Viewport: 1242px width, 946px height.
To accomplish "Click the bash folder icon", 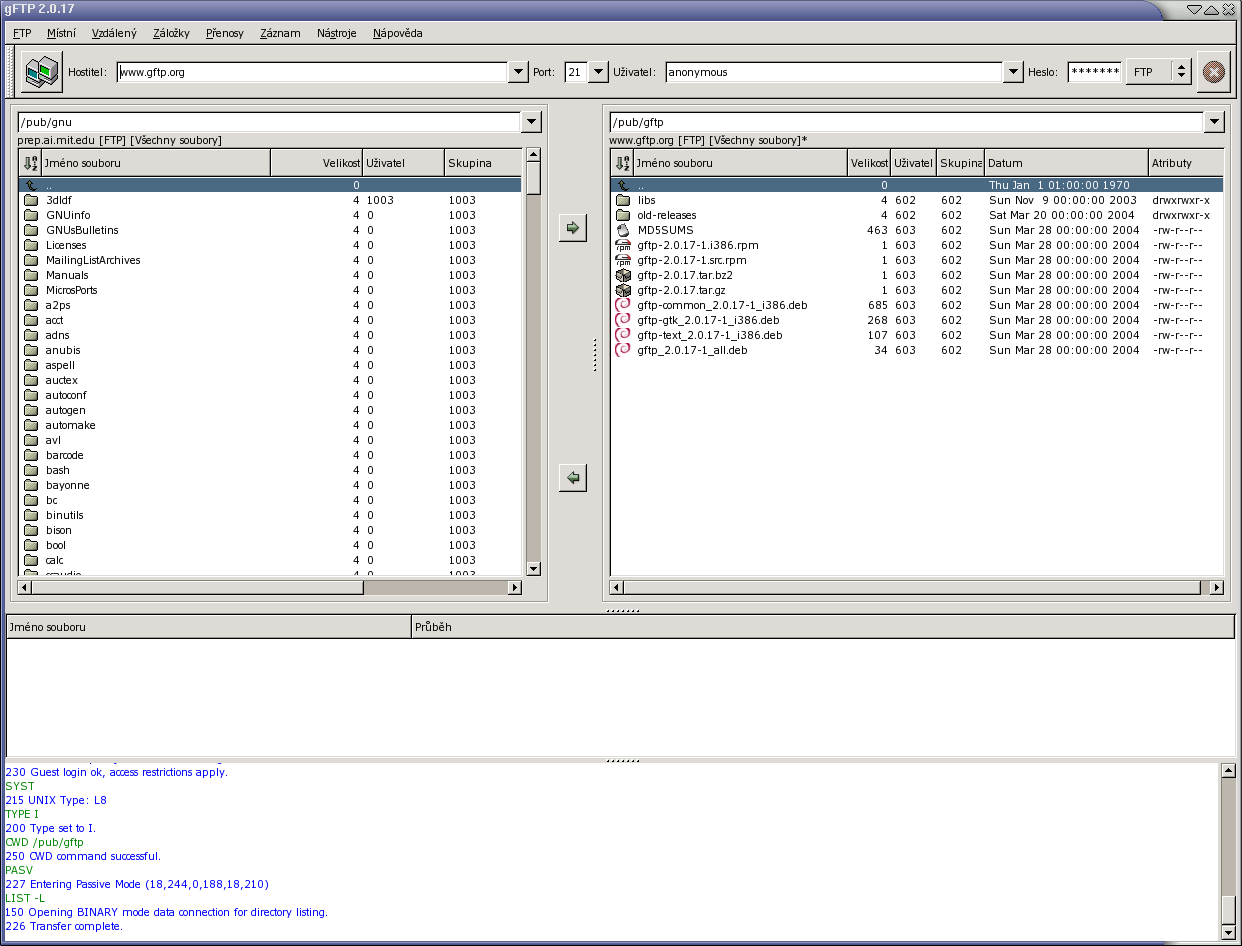I will [x=31, y=470].
